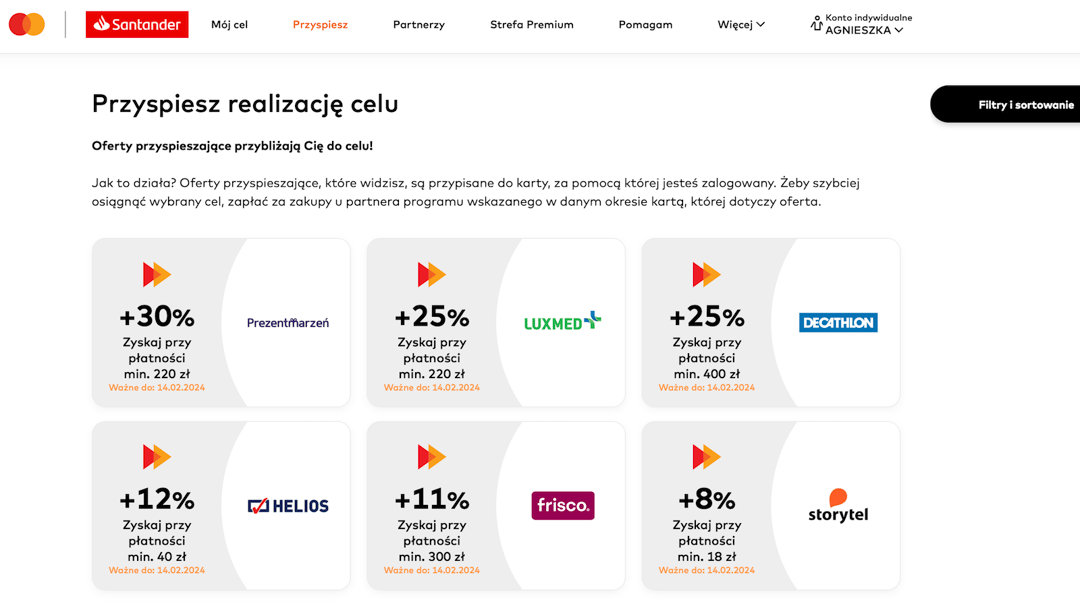The height and width of the screenshot is (602, 1080).
Task: Select the storytel logo with orange speech bubble
Action: 838,505
